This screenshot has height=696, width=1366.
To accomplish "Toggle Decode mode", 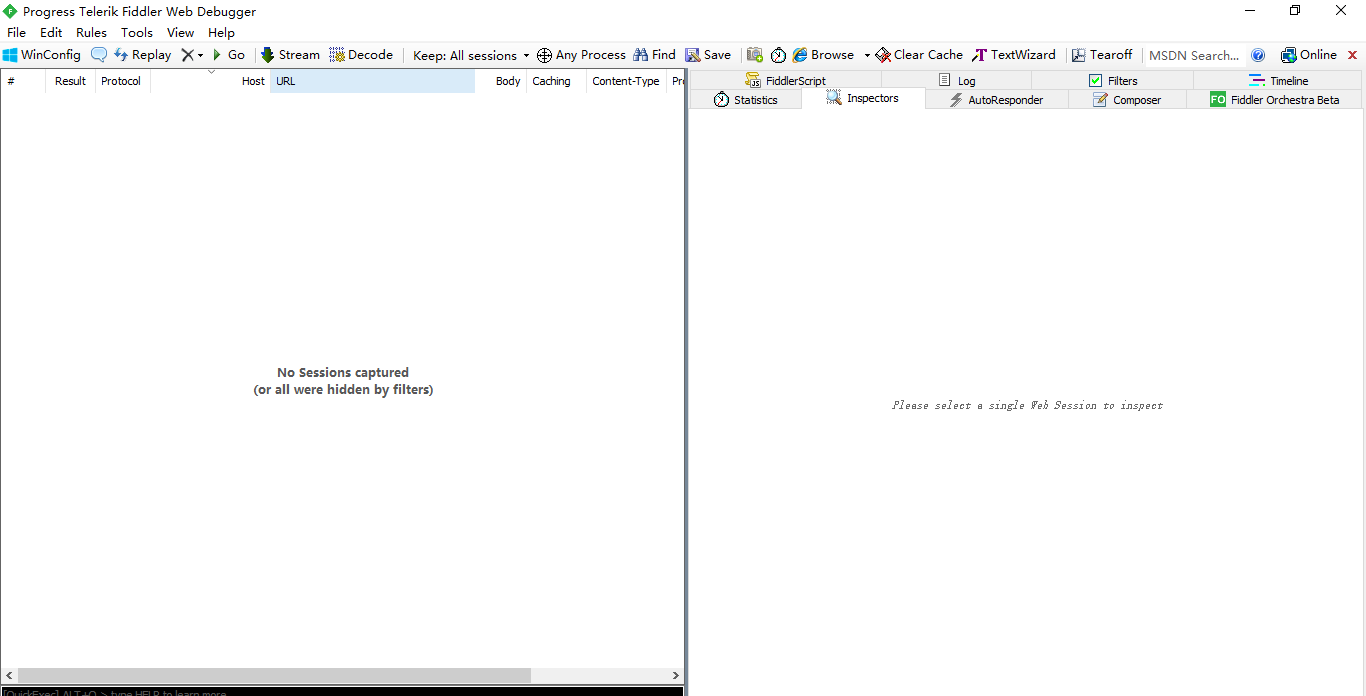I will [x=361, y=55].
